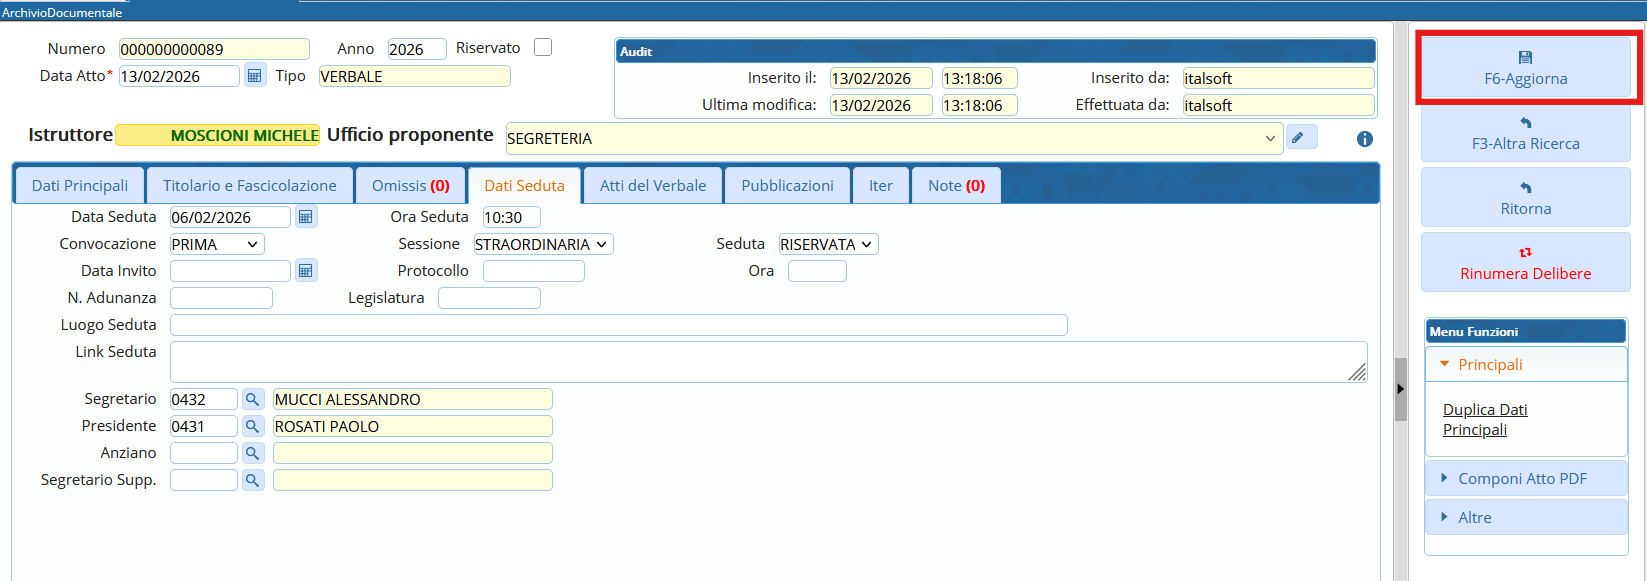Screen dimensions: 1647x581
Task: Open the Convocazione dropdown
Action: pyautogui.click(x=216, y=244)
